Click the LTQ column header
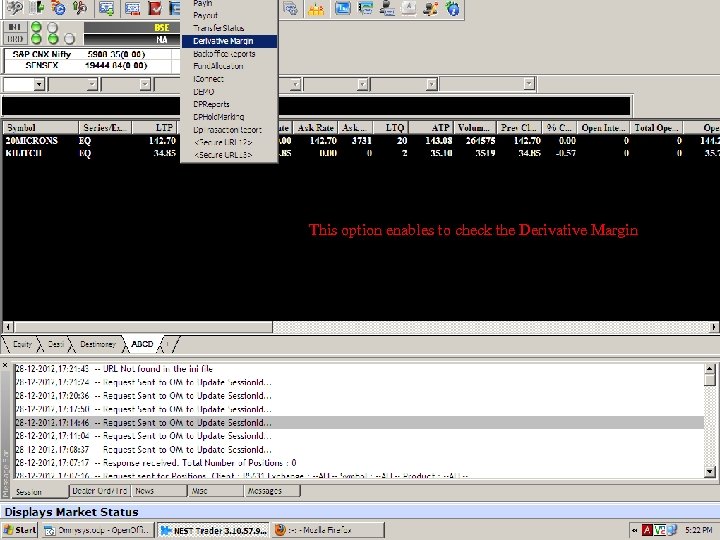This screenshot has width=720, height=540. point(391,127)
